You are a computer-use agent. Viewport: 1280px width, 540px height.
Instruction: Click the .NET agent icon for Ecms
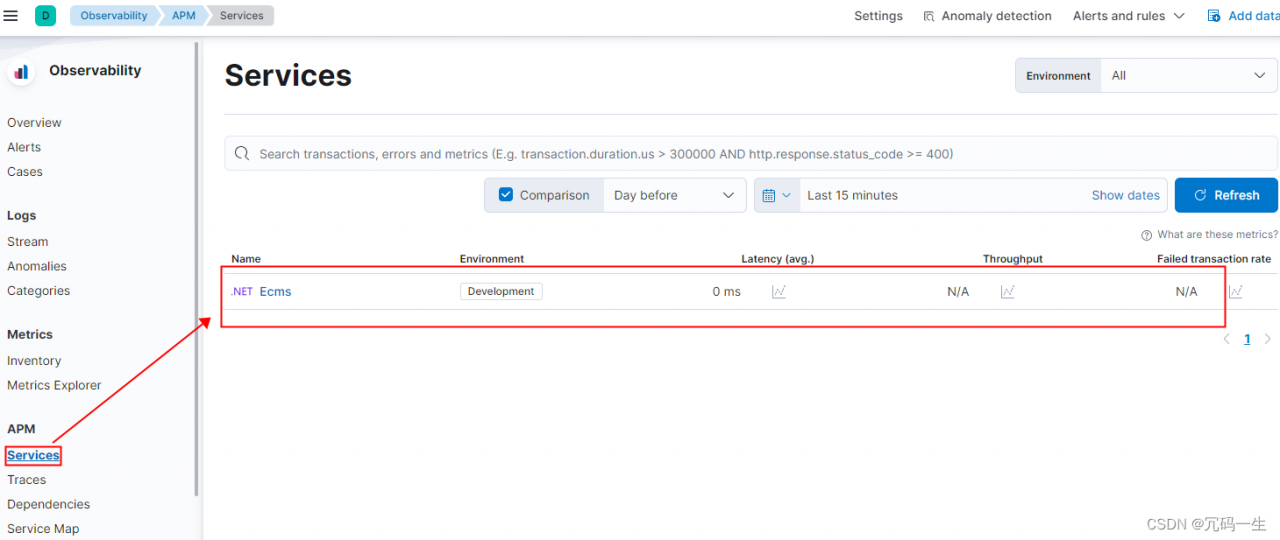[242, 292]
